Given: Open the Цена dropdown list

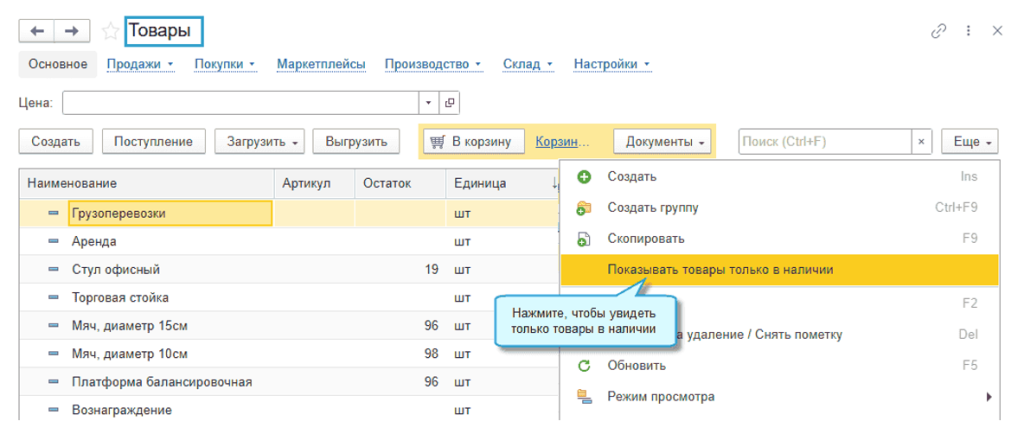Looking at the screenshot, I should click(429, 102).
